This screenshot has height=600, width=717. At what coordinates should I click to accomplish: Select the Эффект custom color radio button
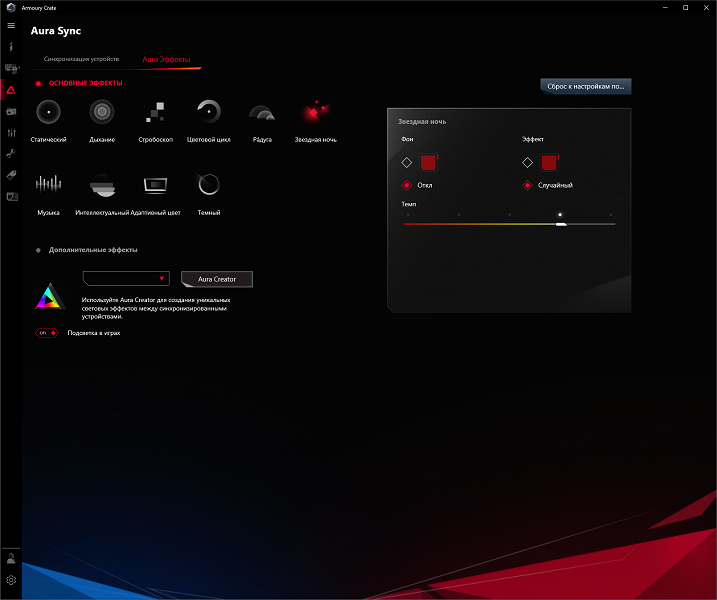click(527, 162)
